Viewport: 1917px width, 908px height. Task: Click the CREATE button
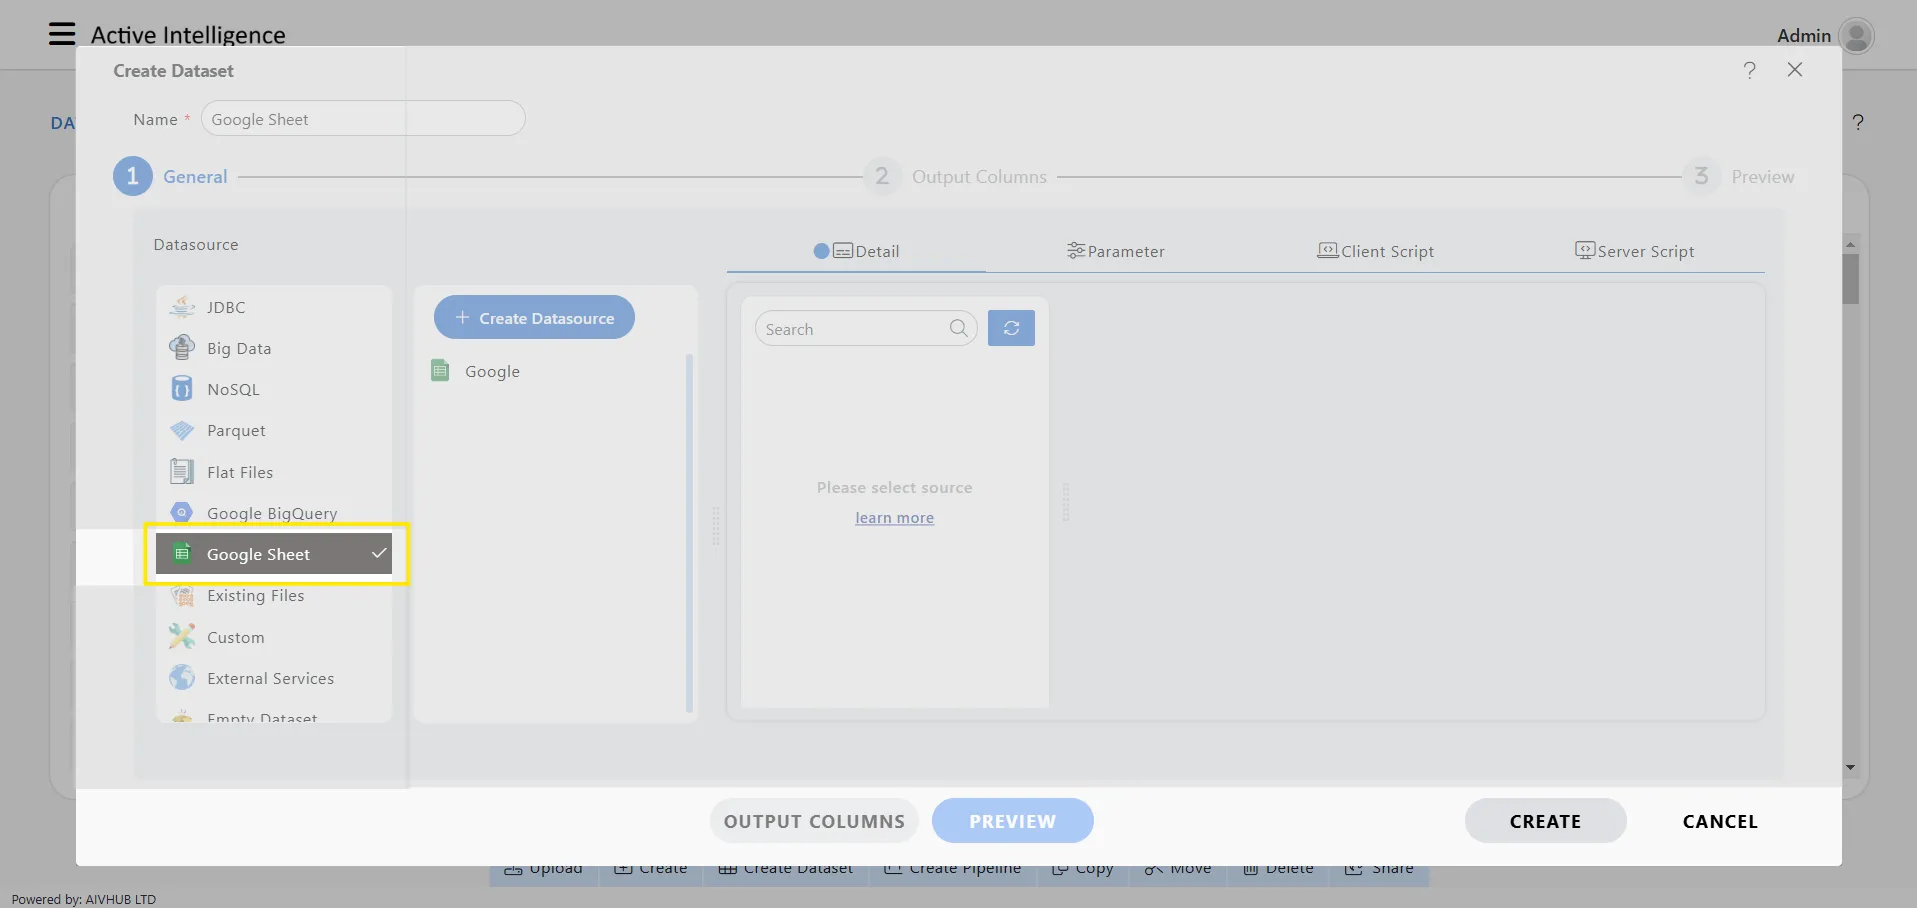pyautogui.click(x=1545, y=821)
